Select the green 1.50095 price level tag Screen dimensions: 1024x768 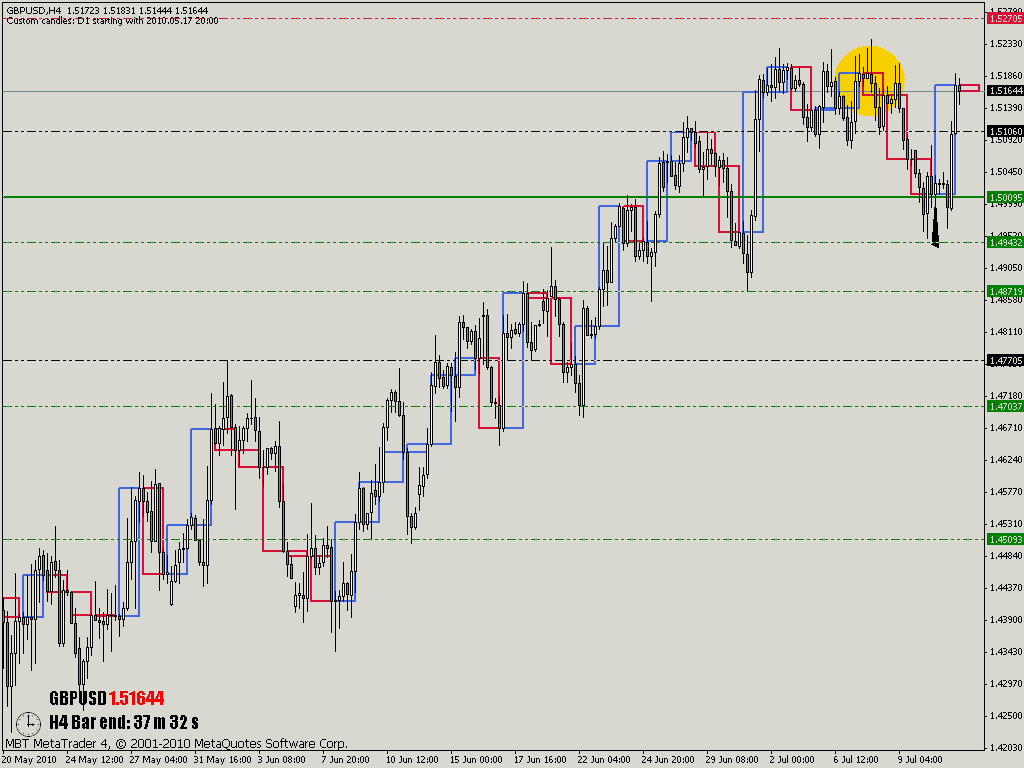point(1005,197)
